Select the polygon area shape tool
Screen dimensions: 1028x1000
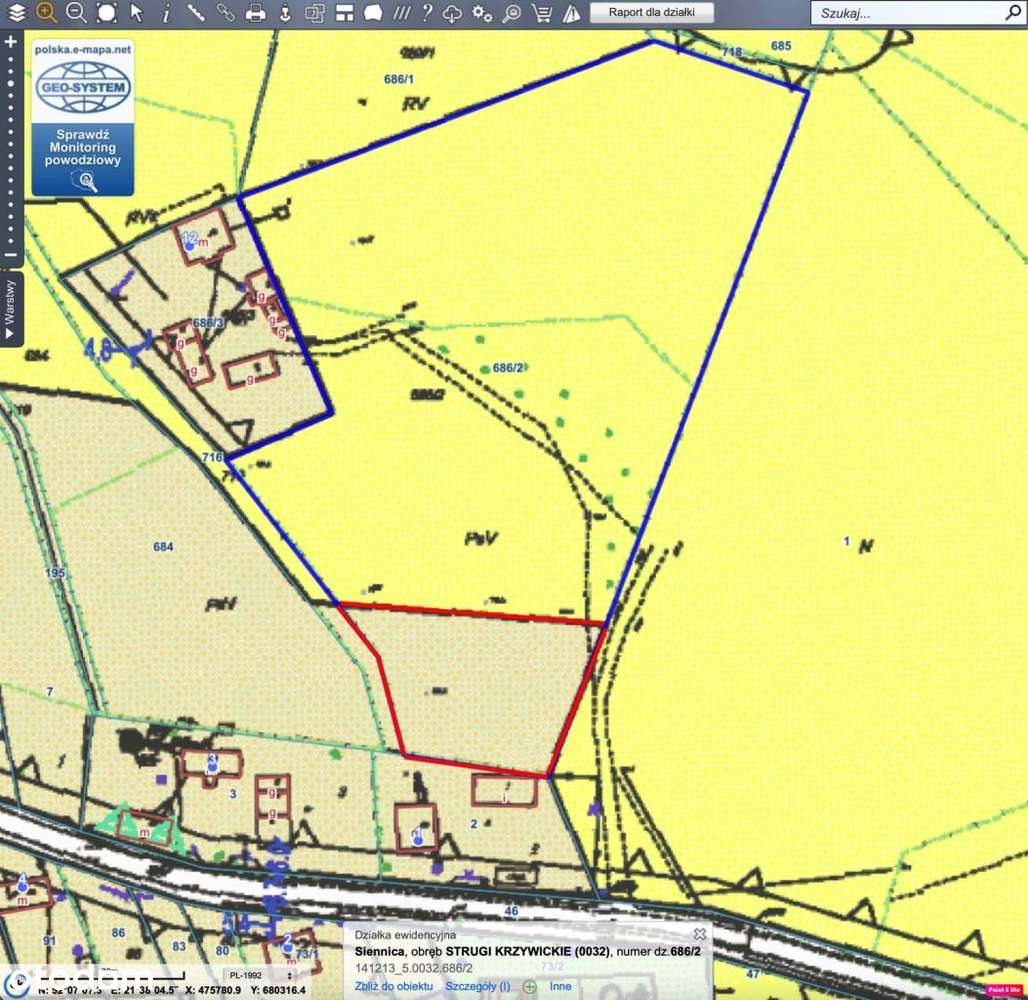[373, 12]
